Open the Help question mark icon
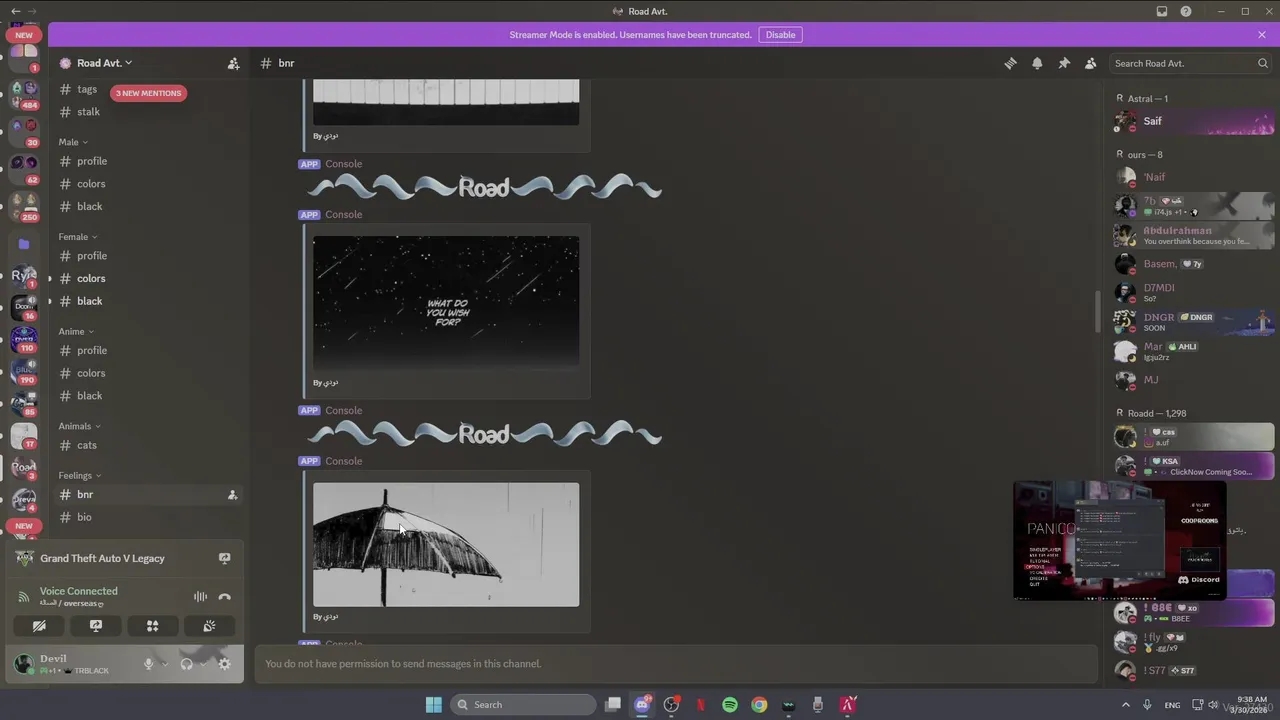Viewport: 1280px width, 720px height. [x=1186, y=11]
